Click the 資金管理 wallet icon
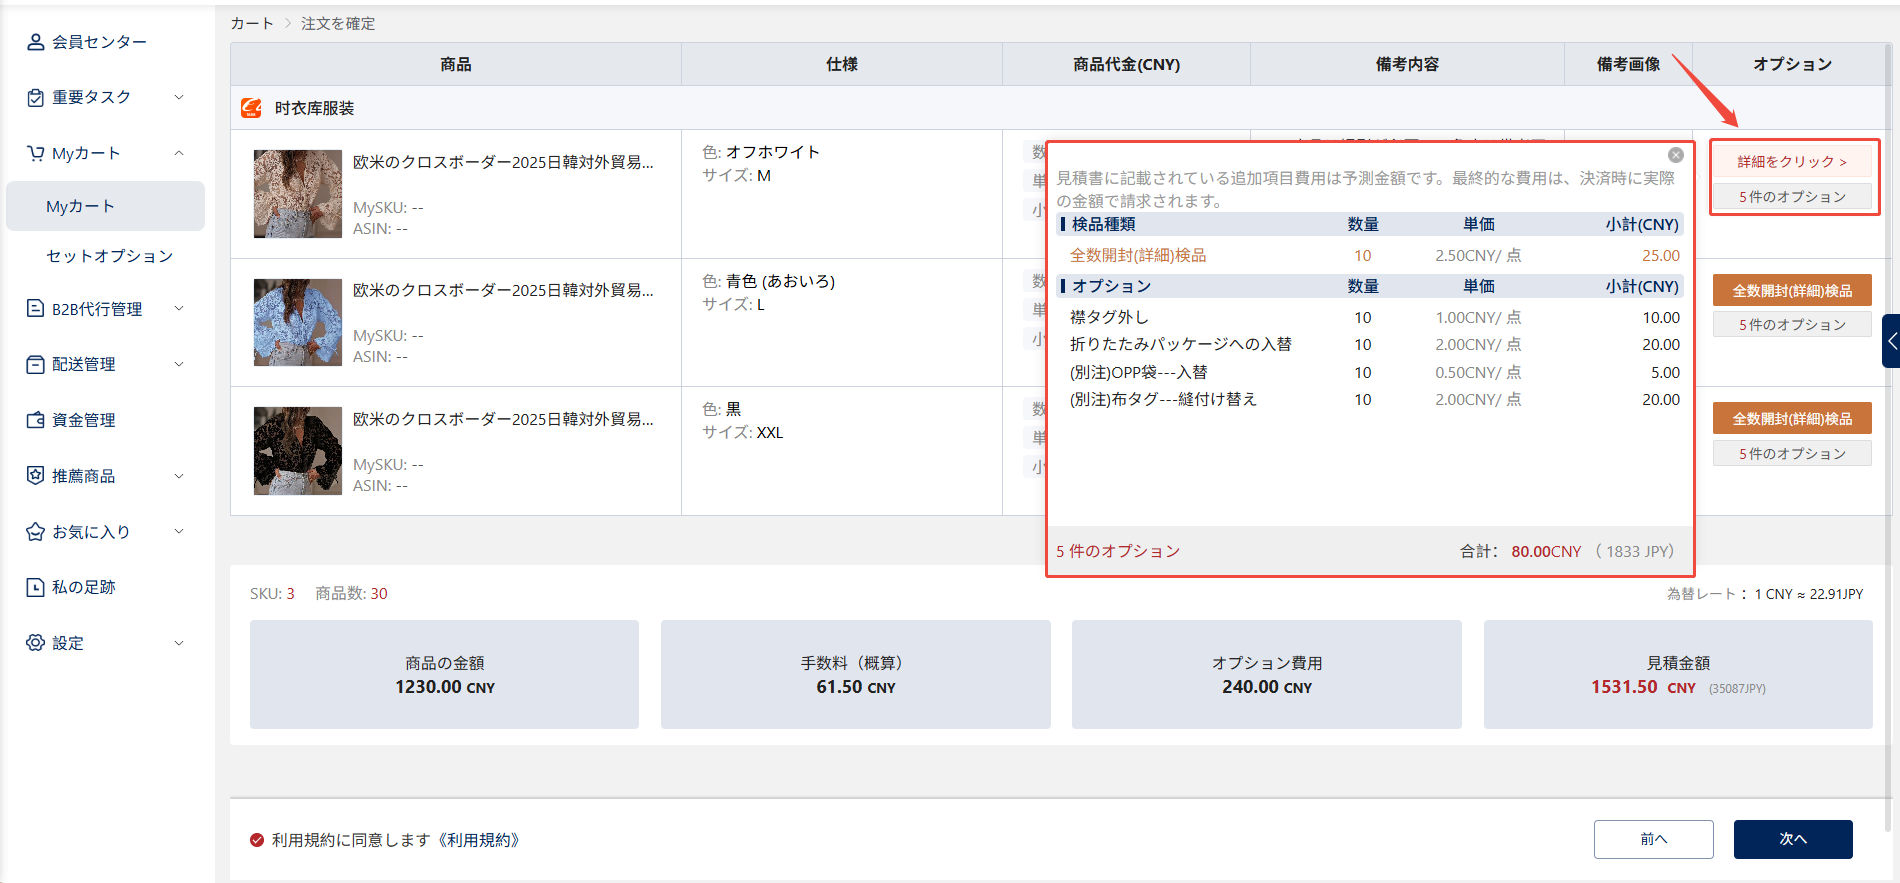1900x883 pixels. [x=36, y=420]
